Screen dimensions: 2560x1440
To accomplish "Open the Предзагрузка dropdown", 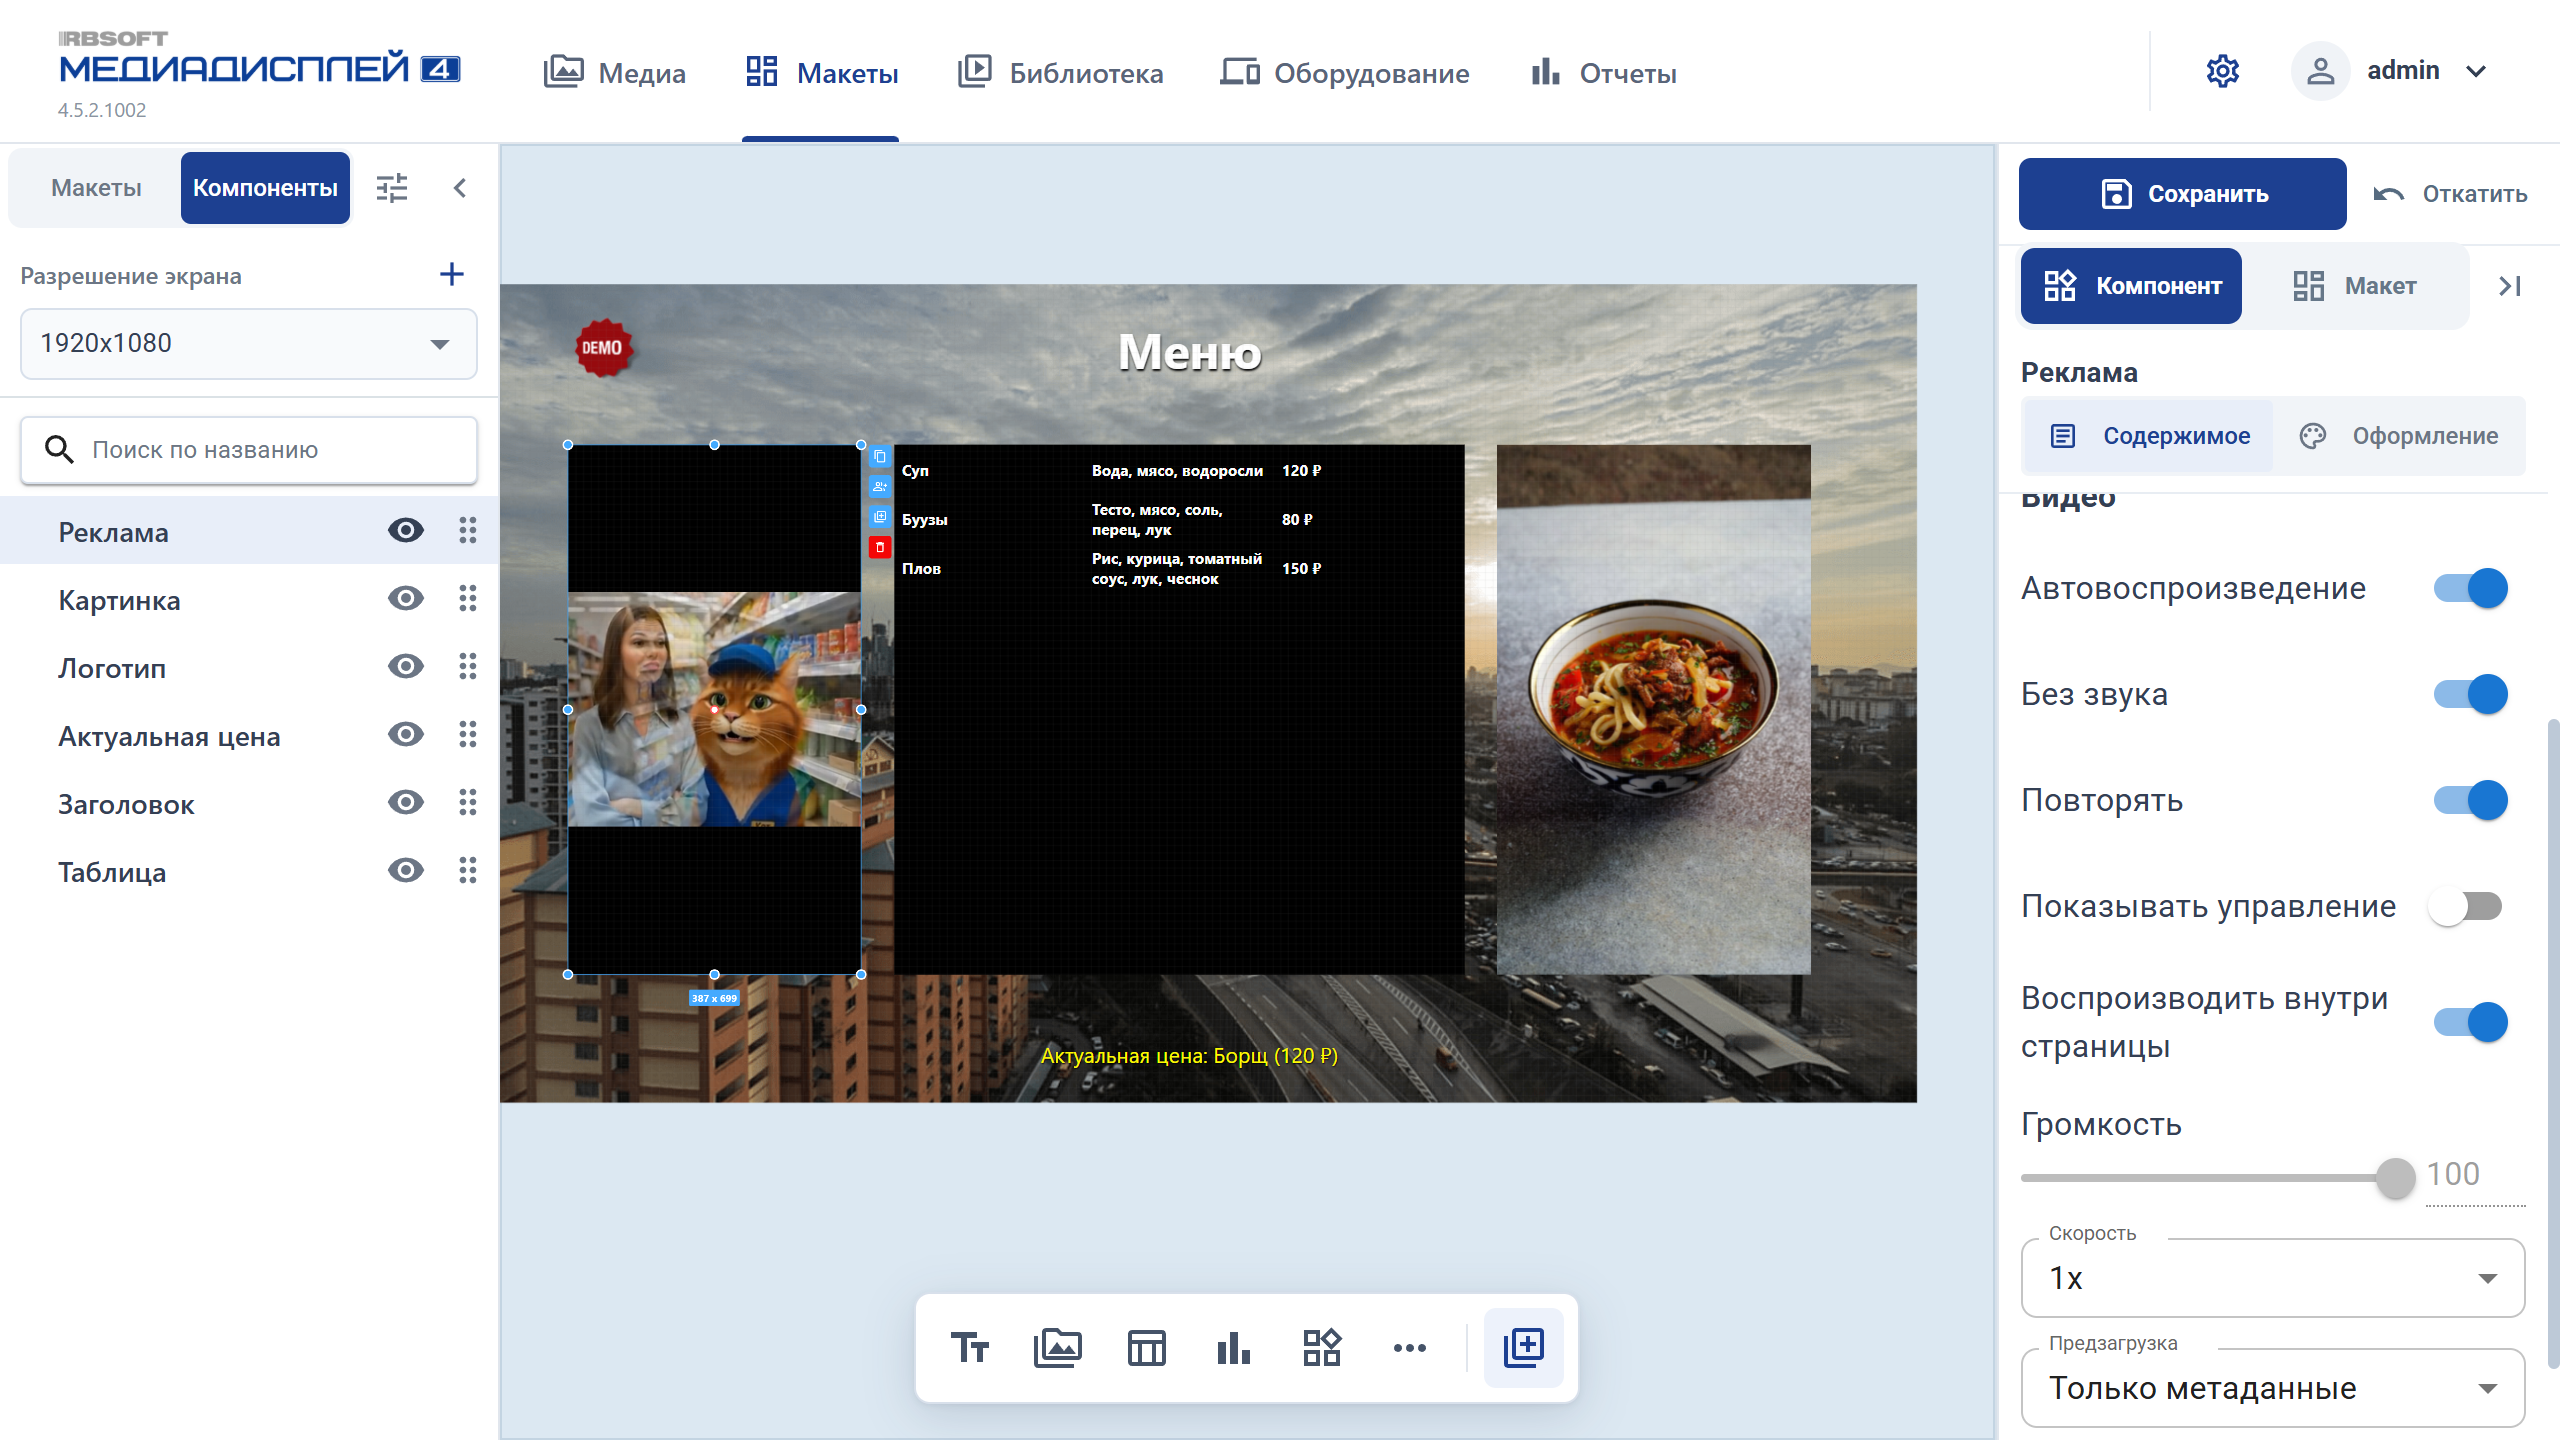I will (x=2272, y=1388).
